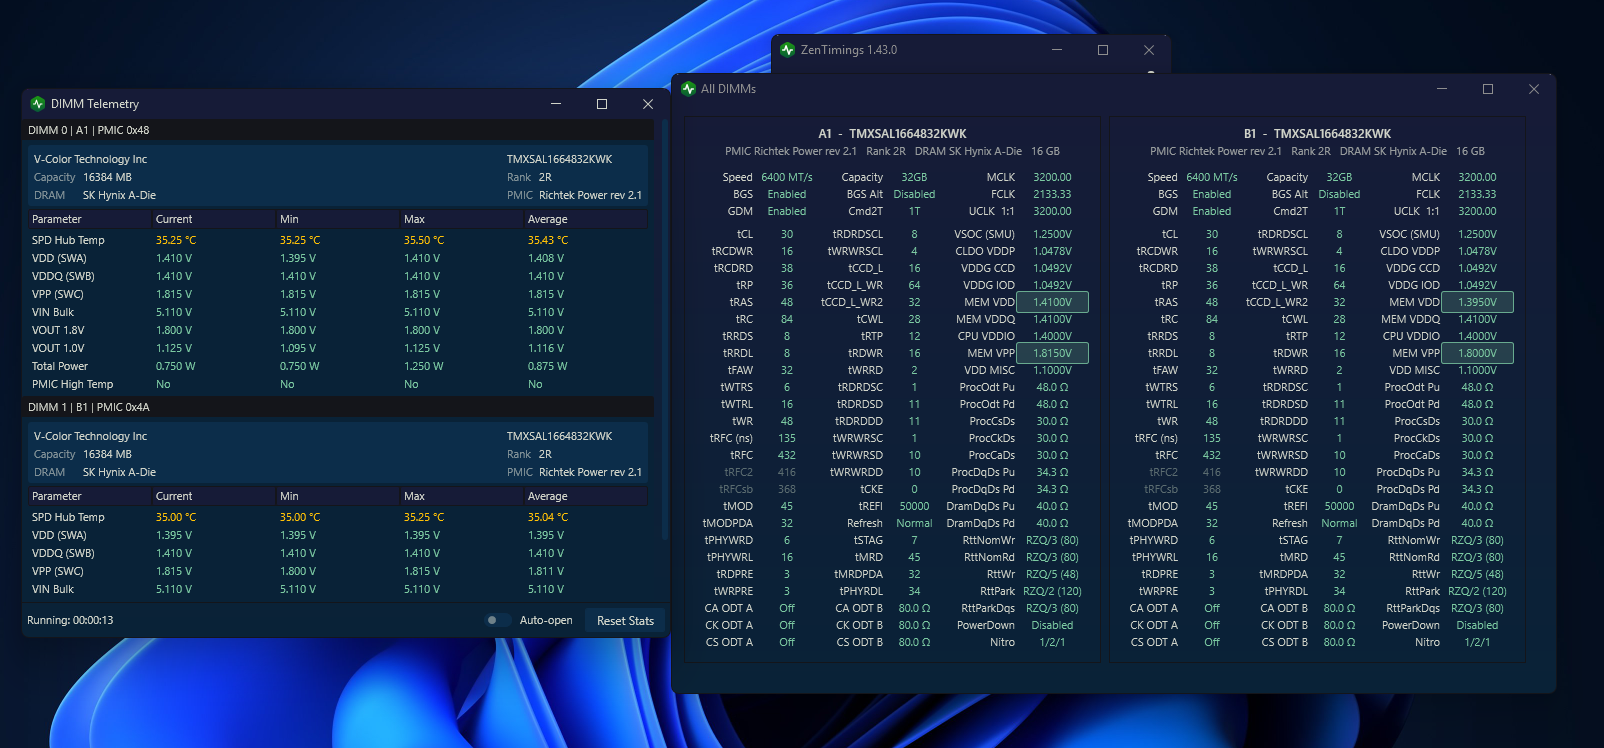Click the Min column header for DIMM 0

pos(338,219)
